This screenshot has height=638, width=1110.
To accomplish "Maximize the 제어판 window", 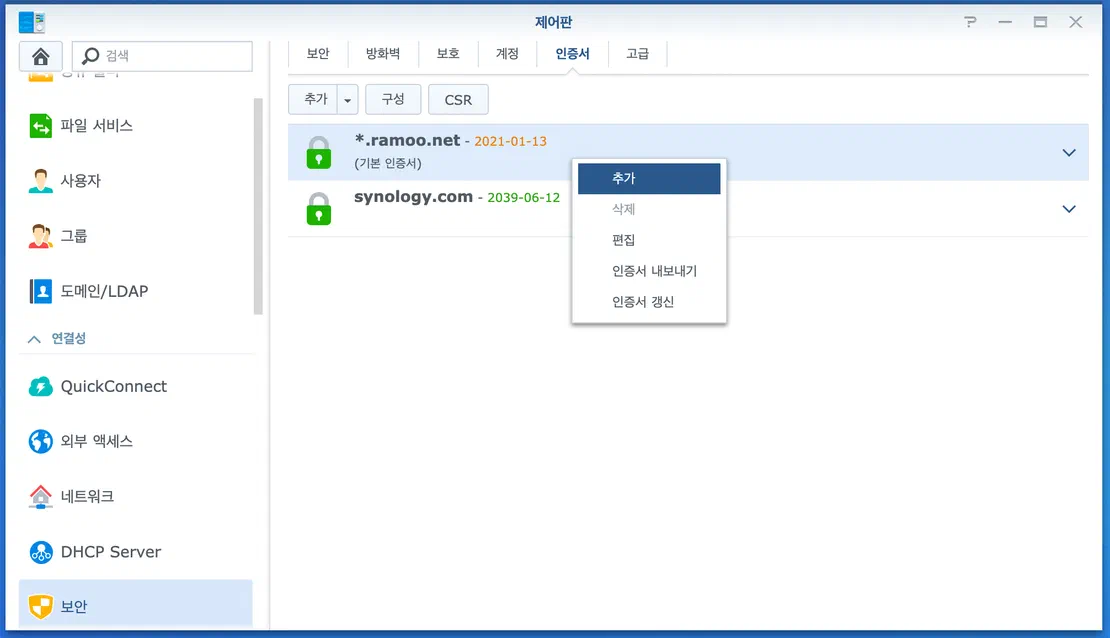I will pos(1040,23).
